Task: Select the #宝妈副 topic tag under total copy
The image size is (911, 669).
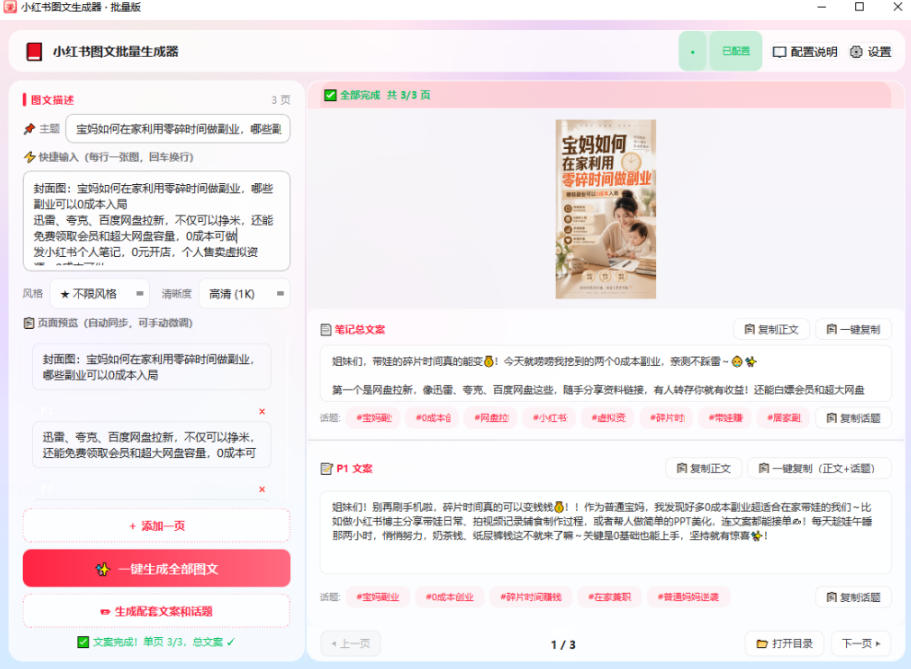Action: (x=374, y=418)
